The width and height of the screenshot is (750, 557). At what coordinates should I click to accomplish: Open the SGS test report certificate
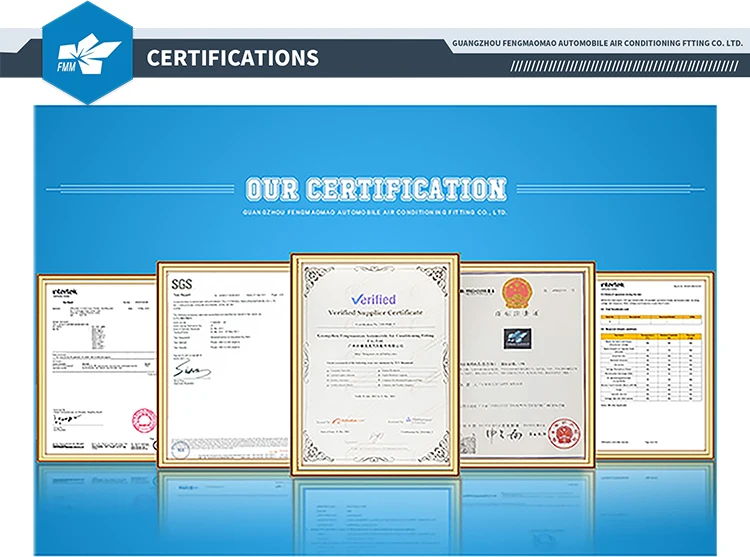[x=224, y=364]
